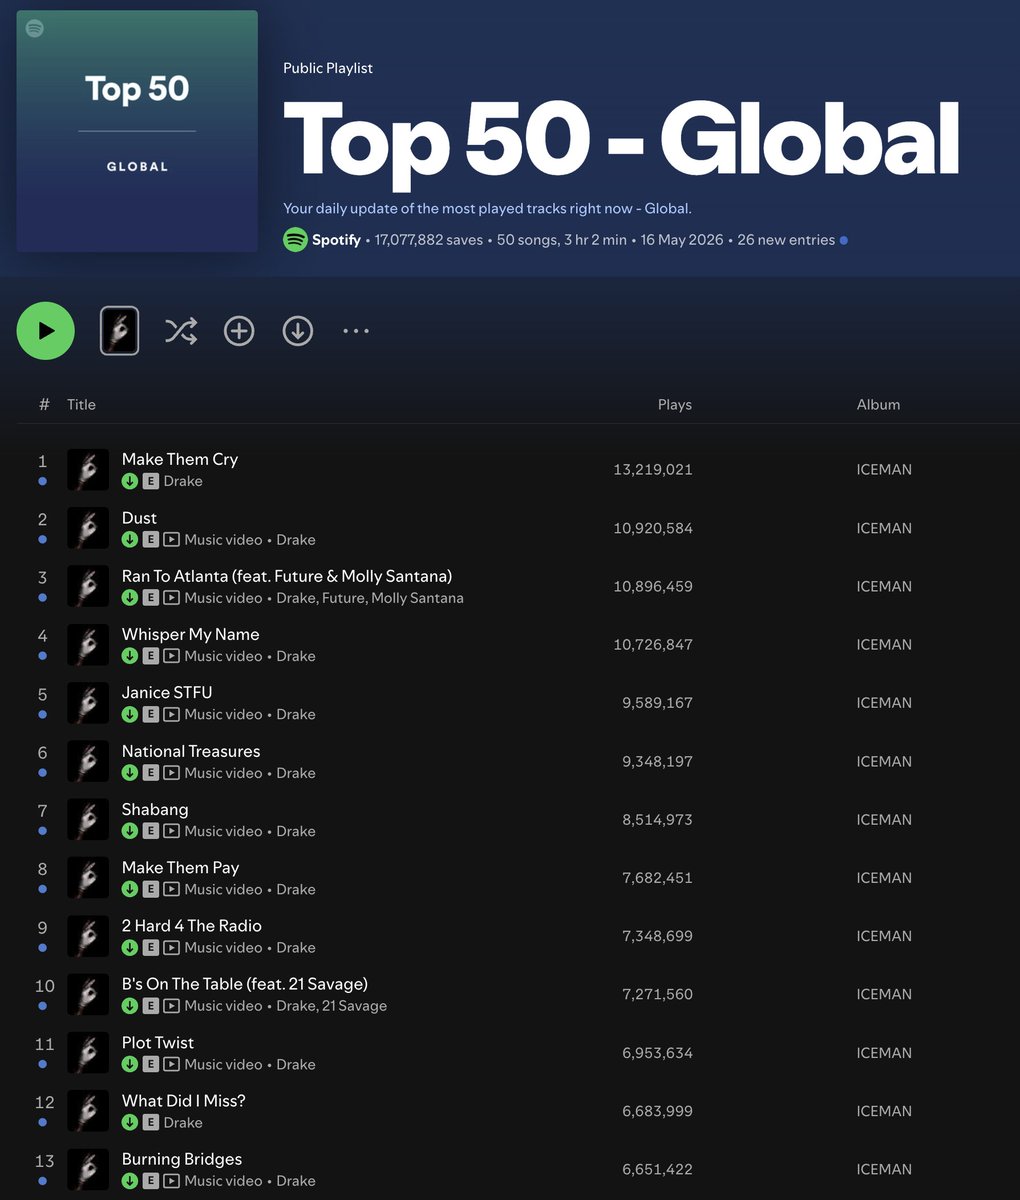Click the downloaded icon under Whisper My Name
The image size is (1020, 1200).
[130, 656]
